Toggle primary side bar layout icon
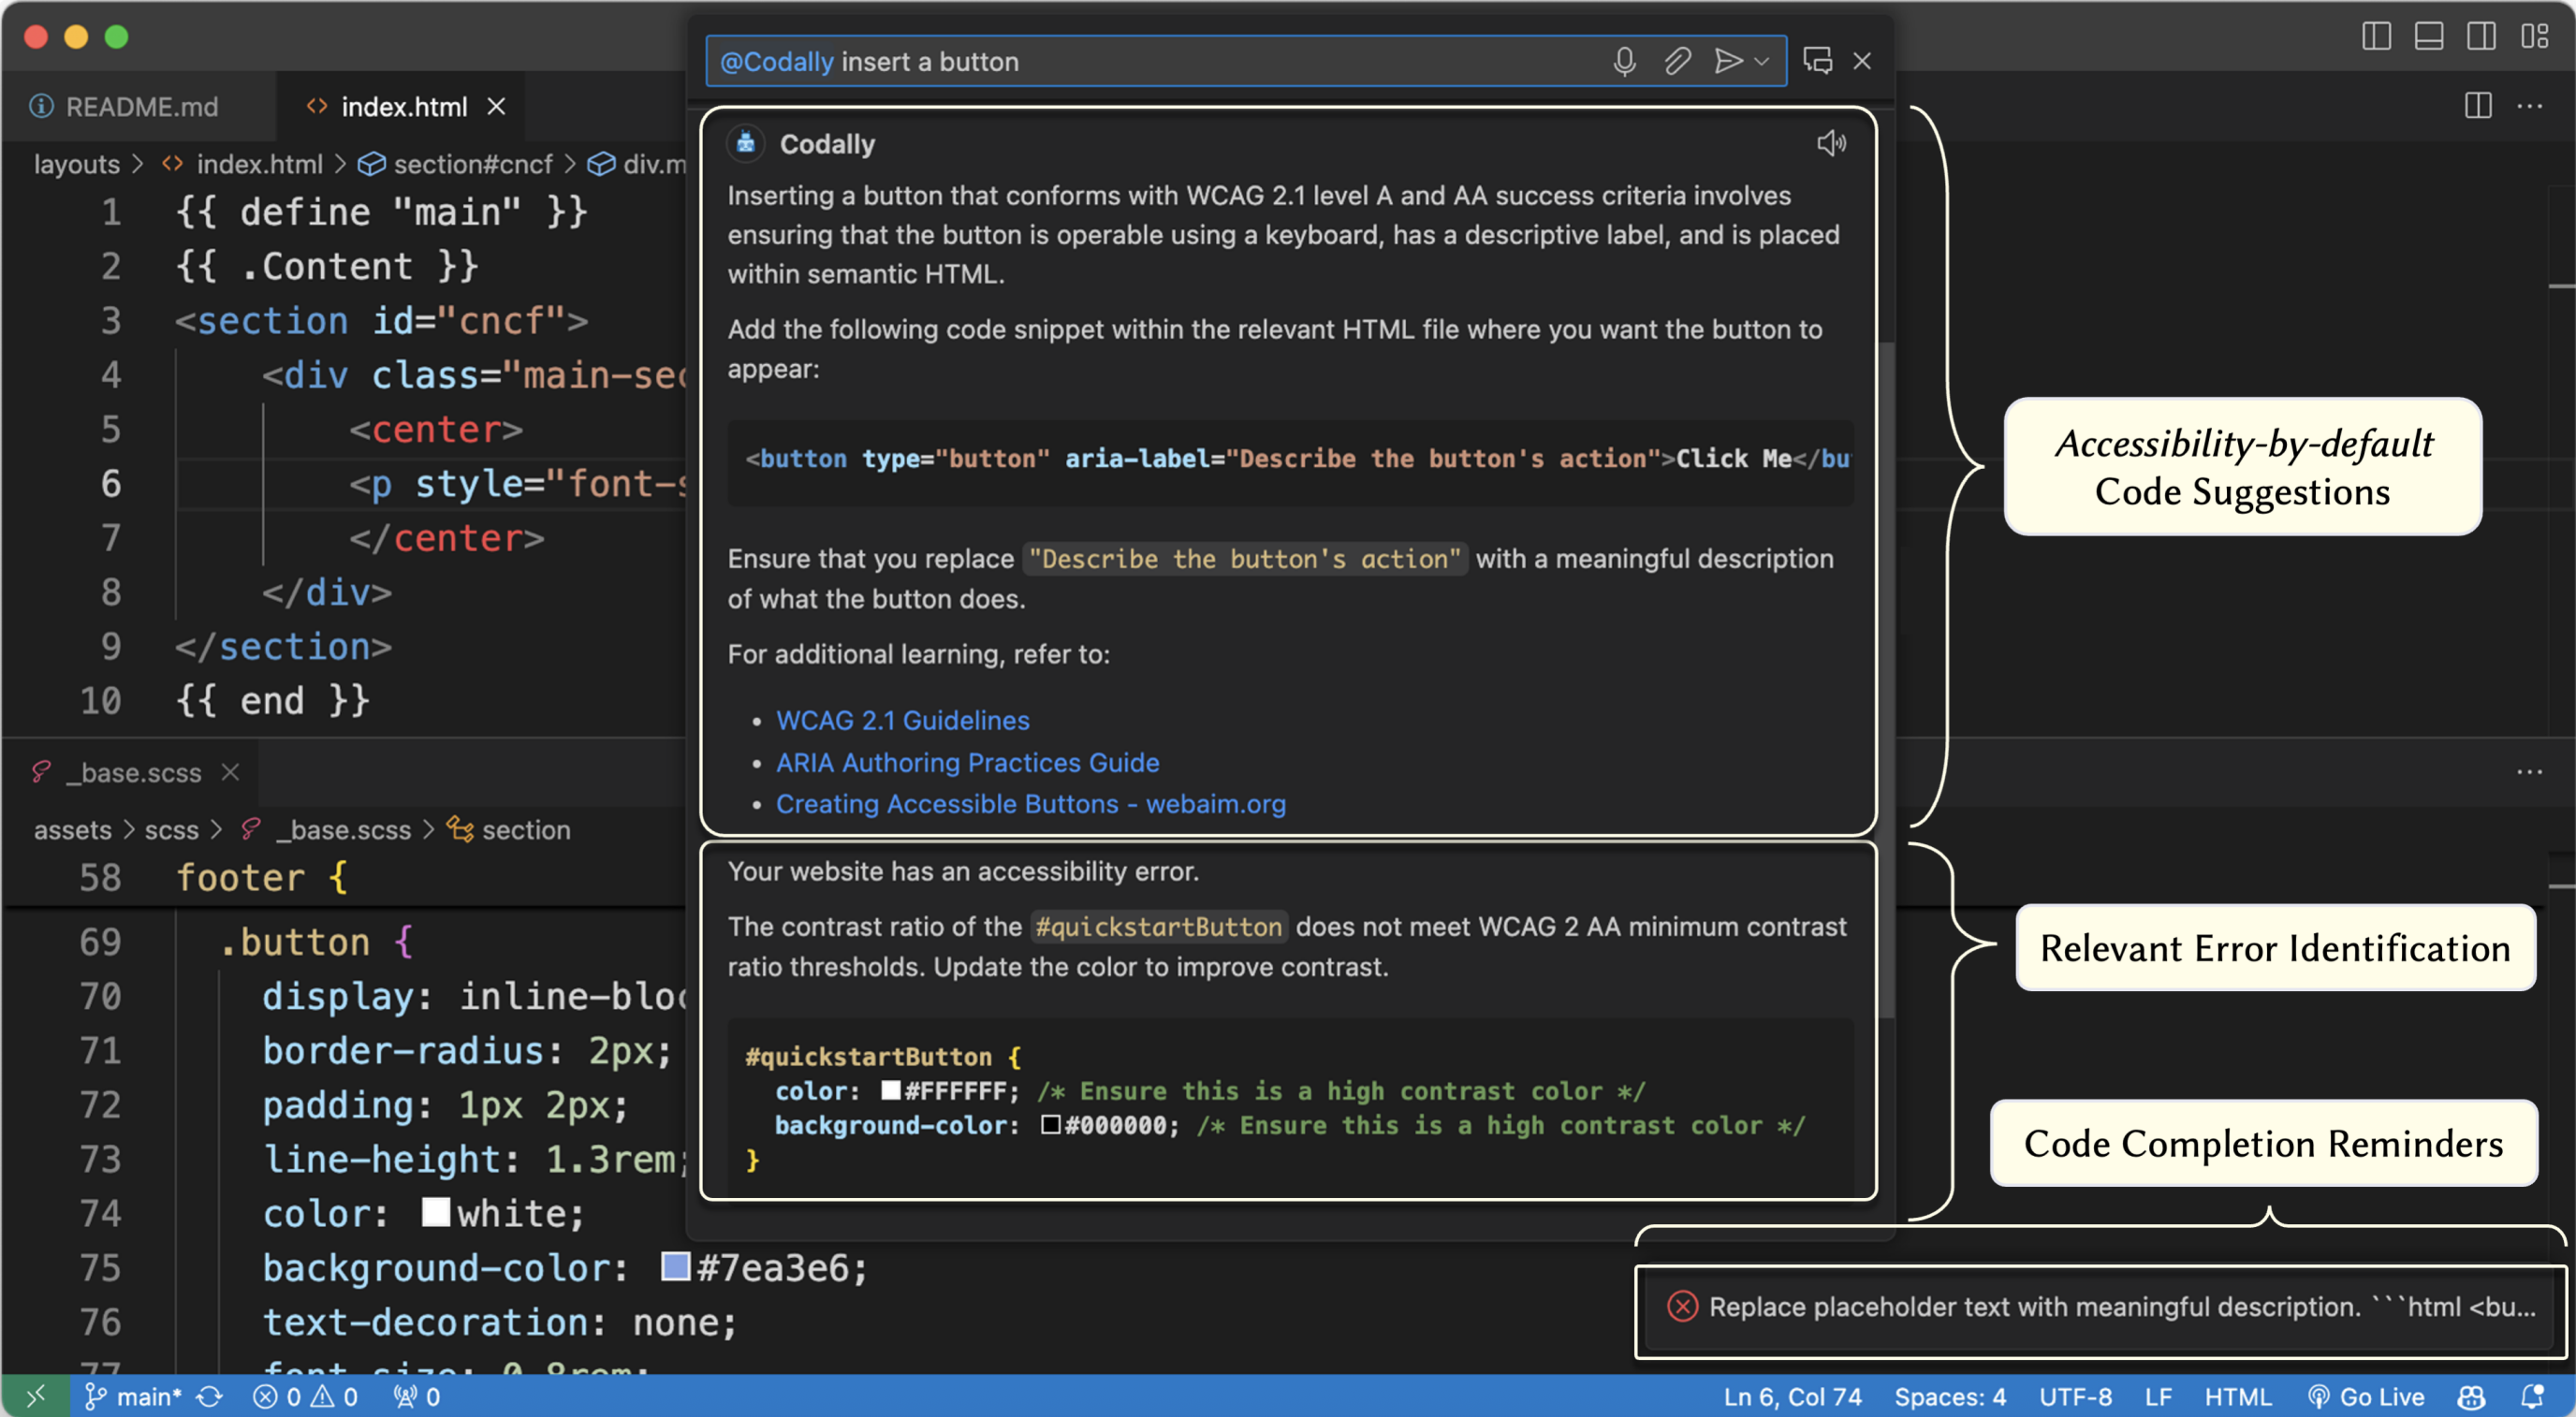The width and height of the screenshot is (2576, 1417). click(x=2376, y=37)
